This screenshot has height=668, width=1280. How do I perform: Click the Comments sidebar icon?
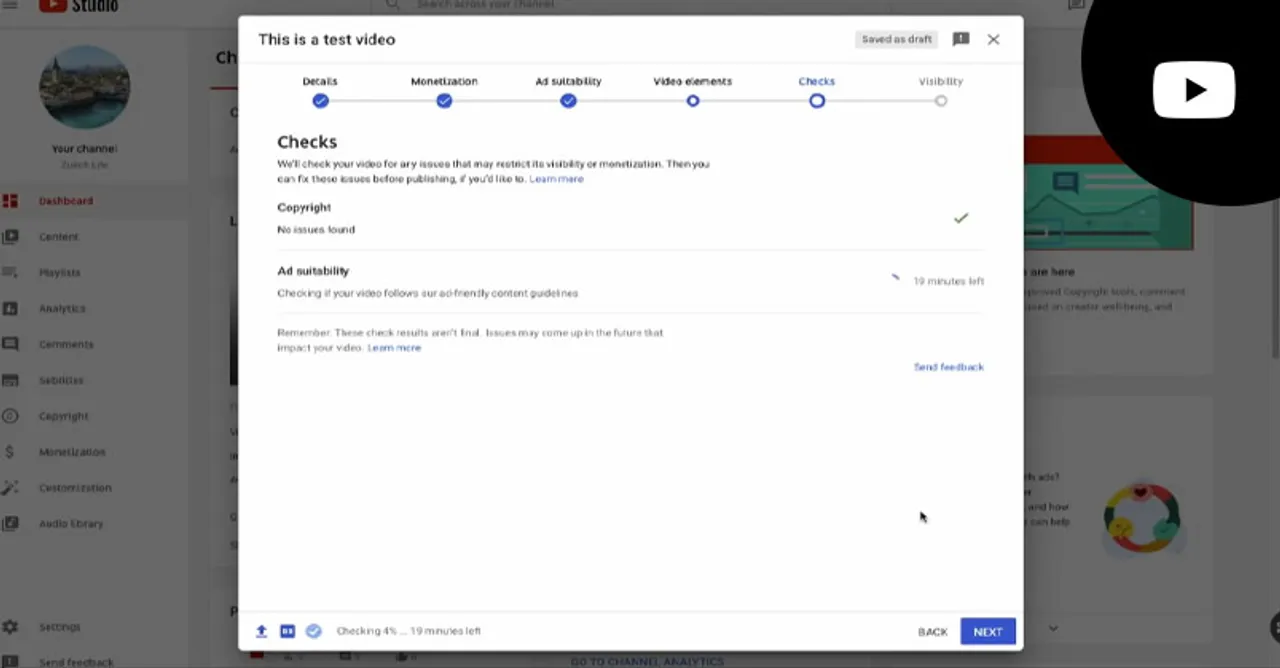click(10, 344)
